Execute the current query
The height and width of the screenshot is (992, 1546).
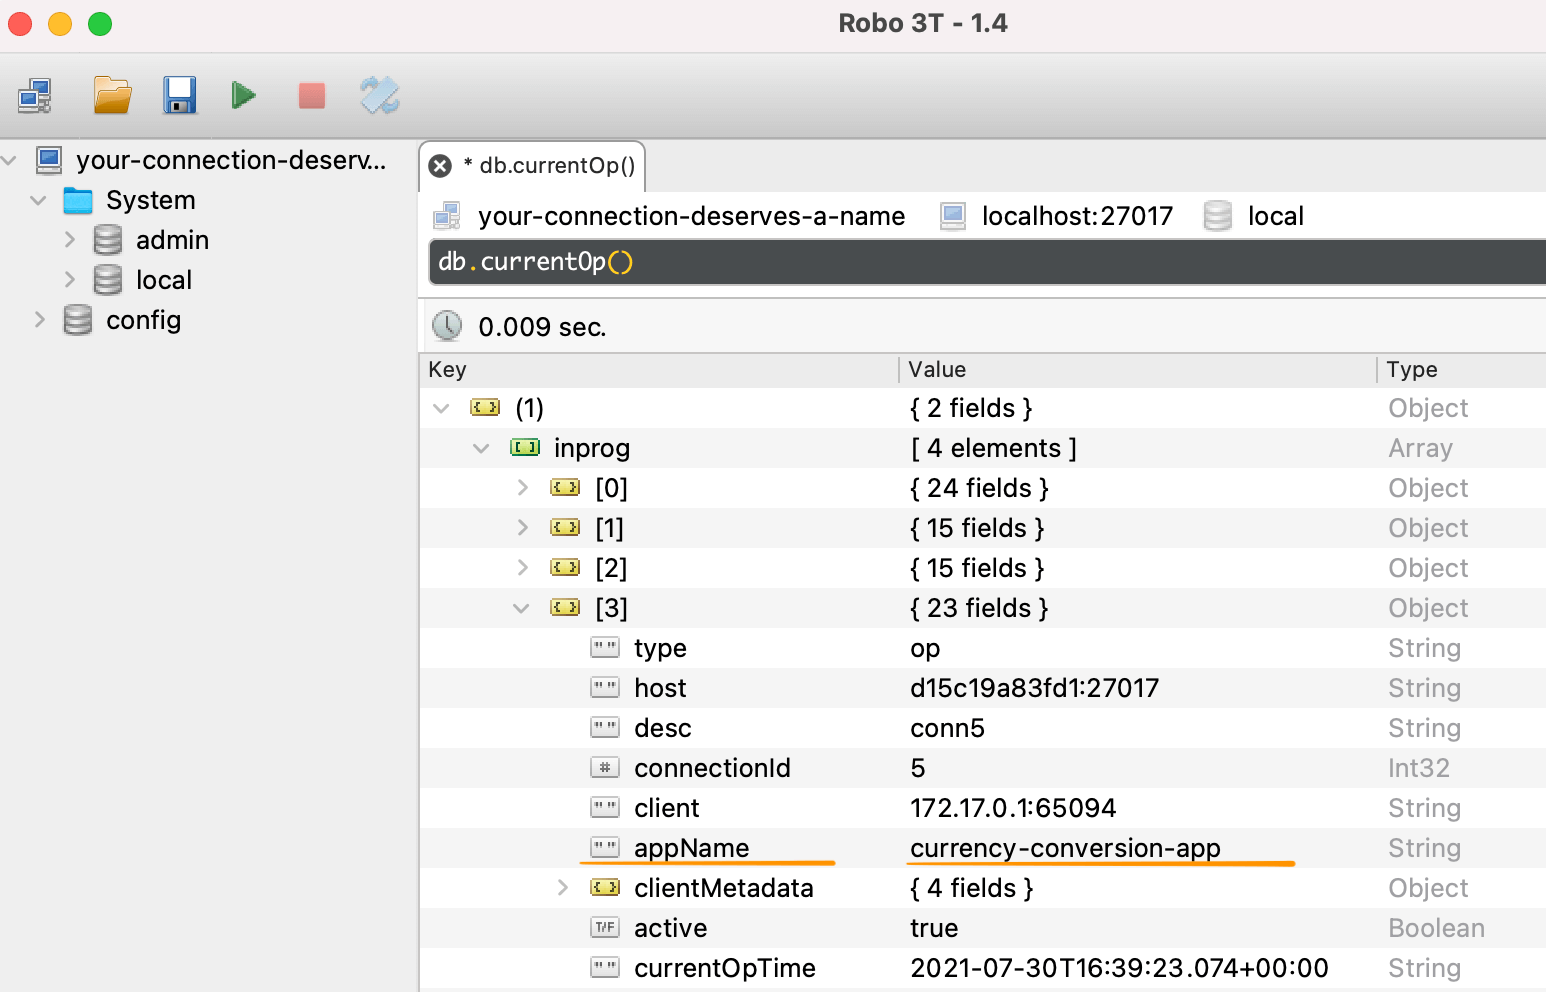244,95
